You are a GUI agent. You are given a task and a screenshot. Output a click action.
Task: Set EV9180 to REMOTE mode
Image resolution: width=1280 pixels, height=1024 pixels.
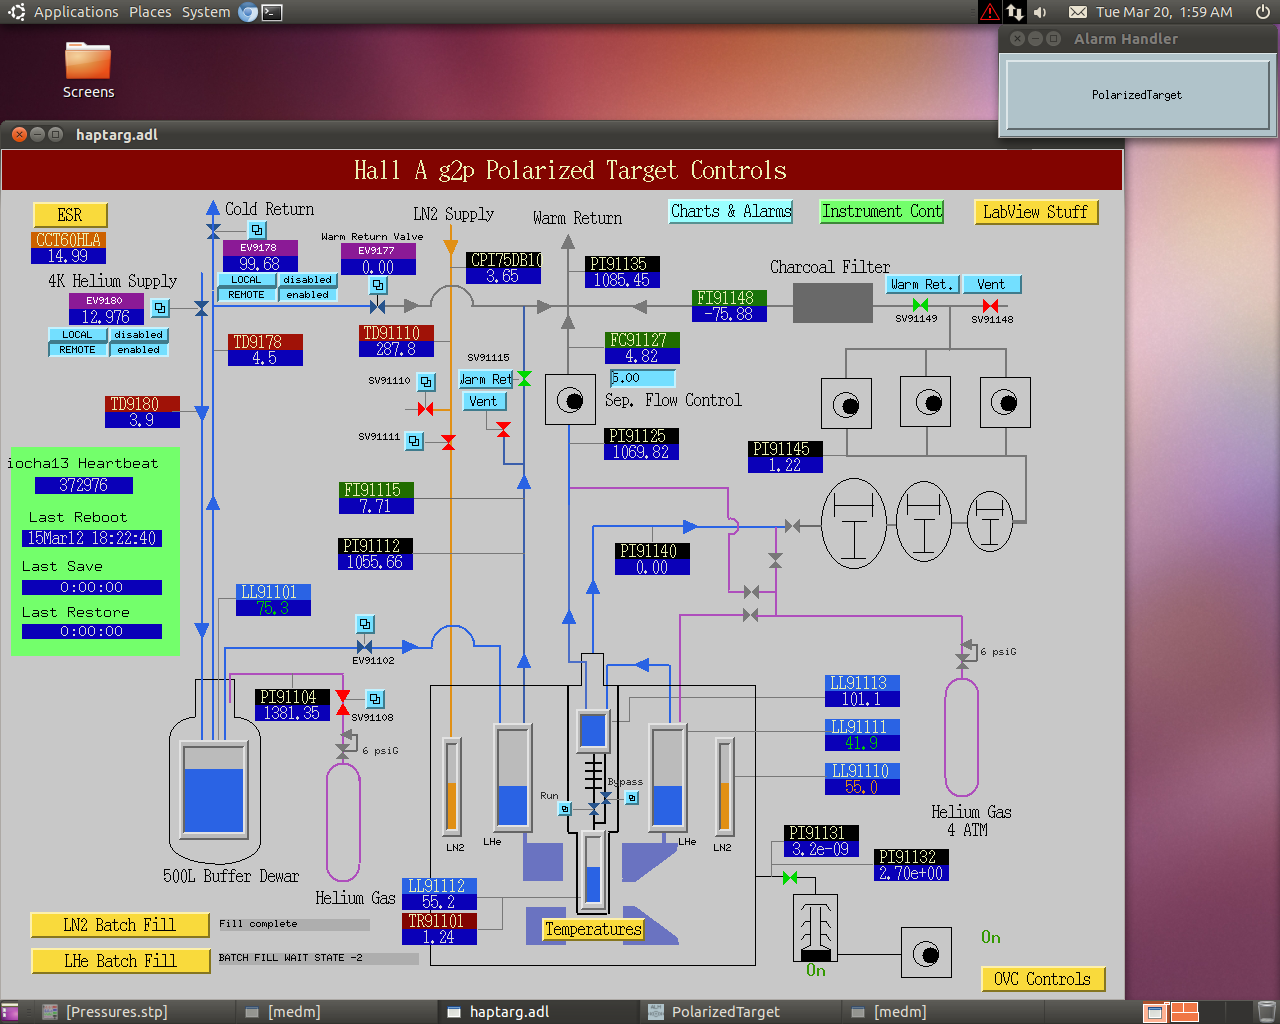pos(77,350)
